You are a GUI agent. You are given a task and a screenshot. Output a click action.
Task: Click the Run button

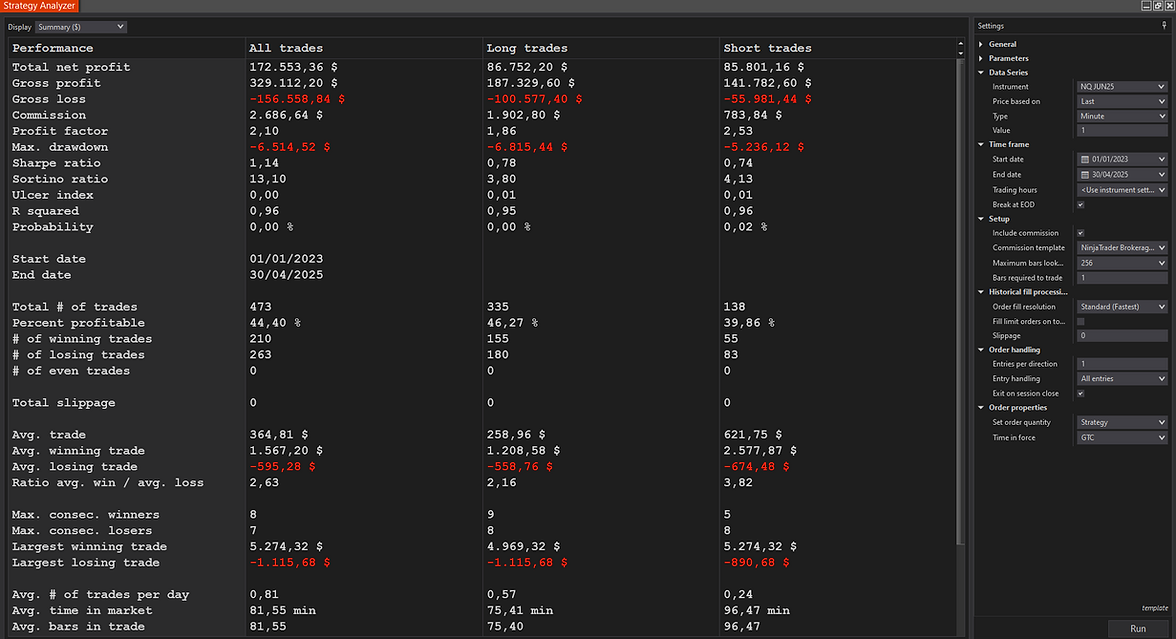click(x=1138, y=628)
